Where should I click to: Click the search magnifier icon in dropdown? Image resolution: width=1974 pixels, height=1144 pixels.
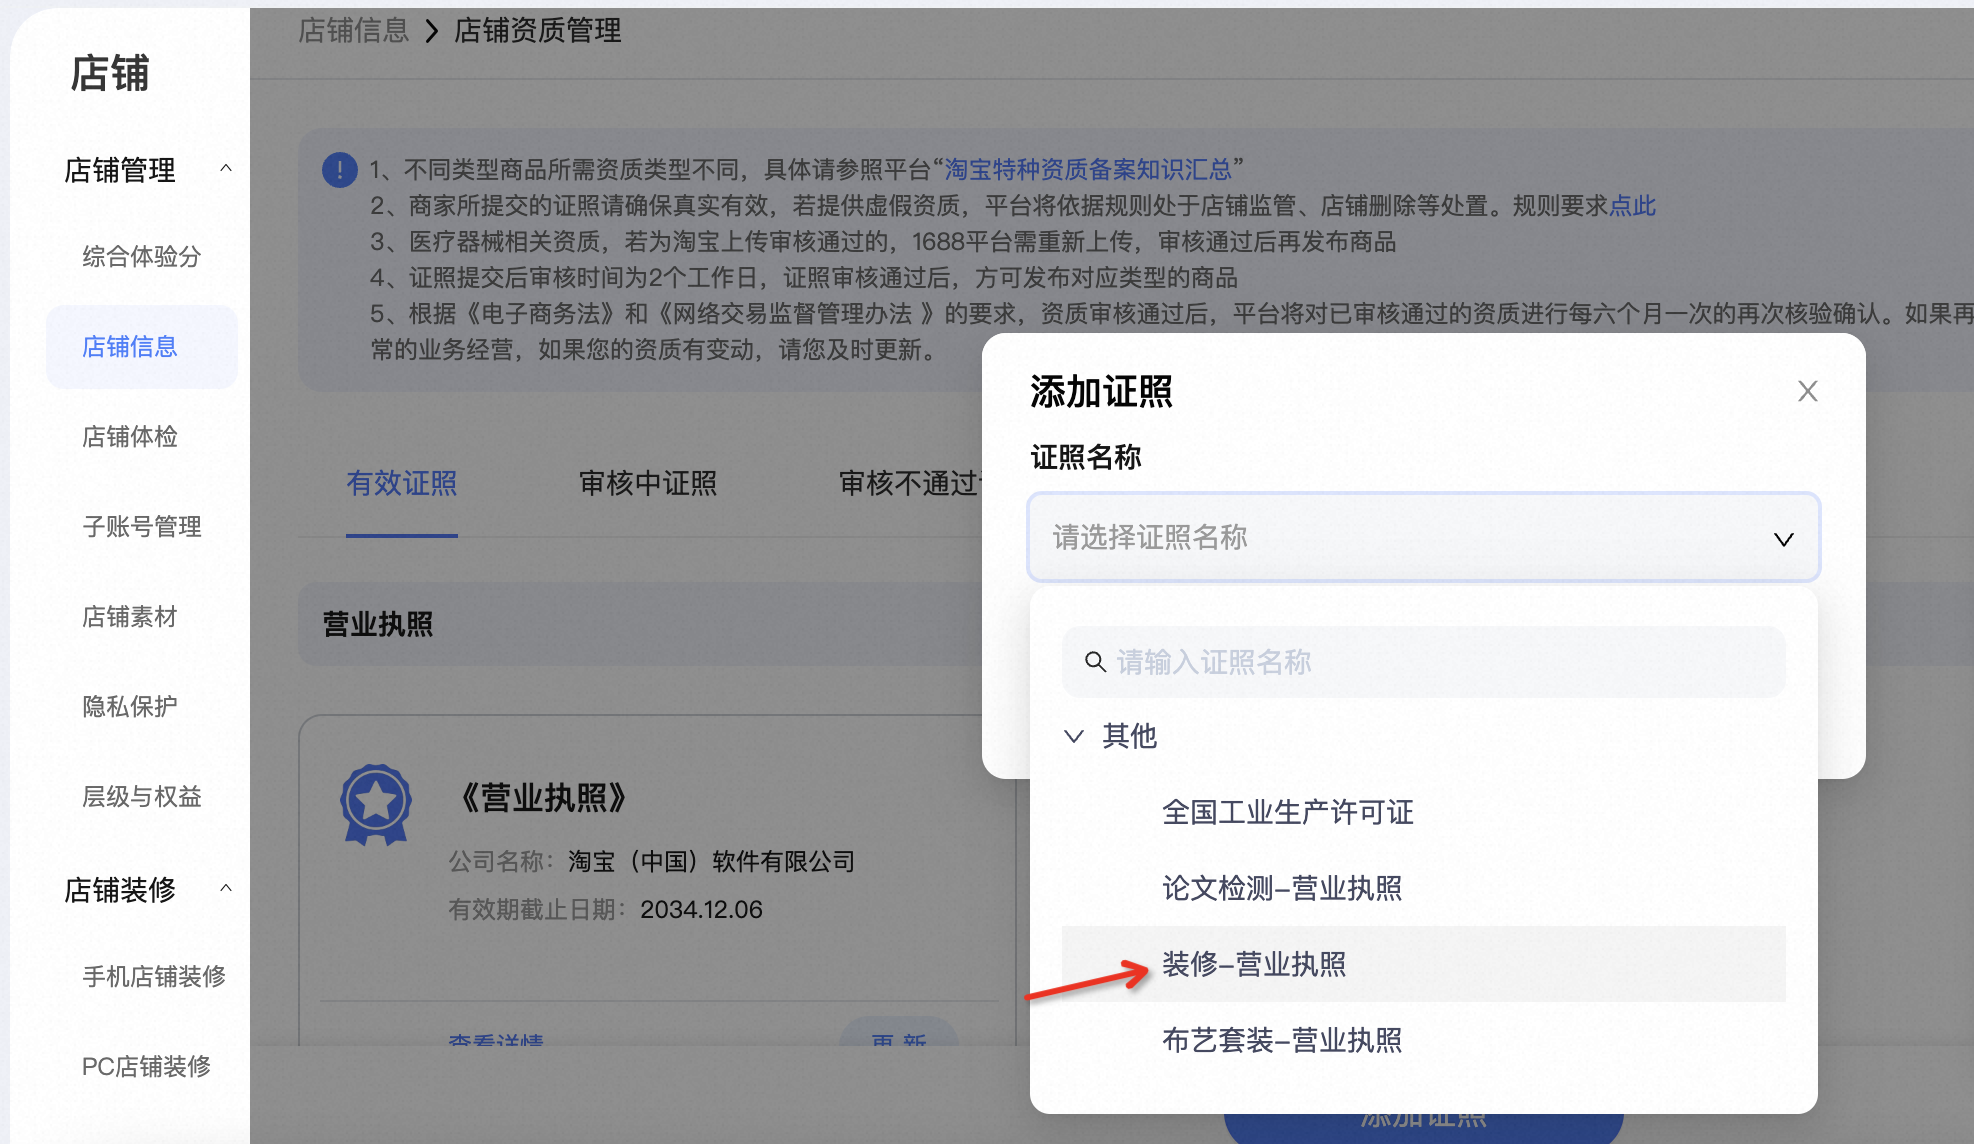1095,662
